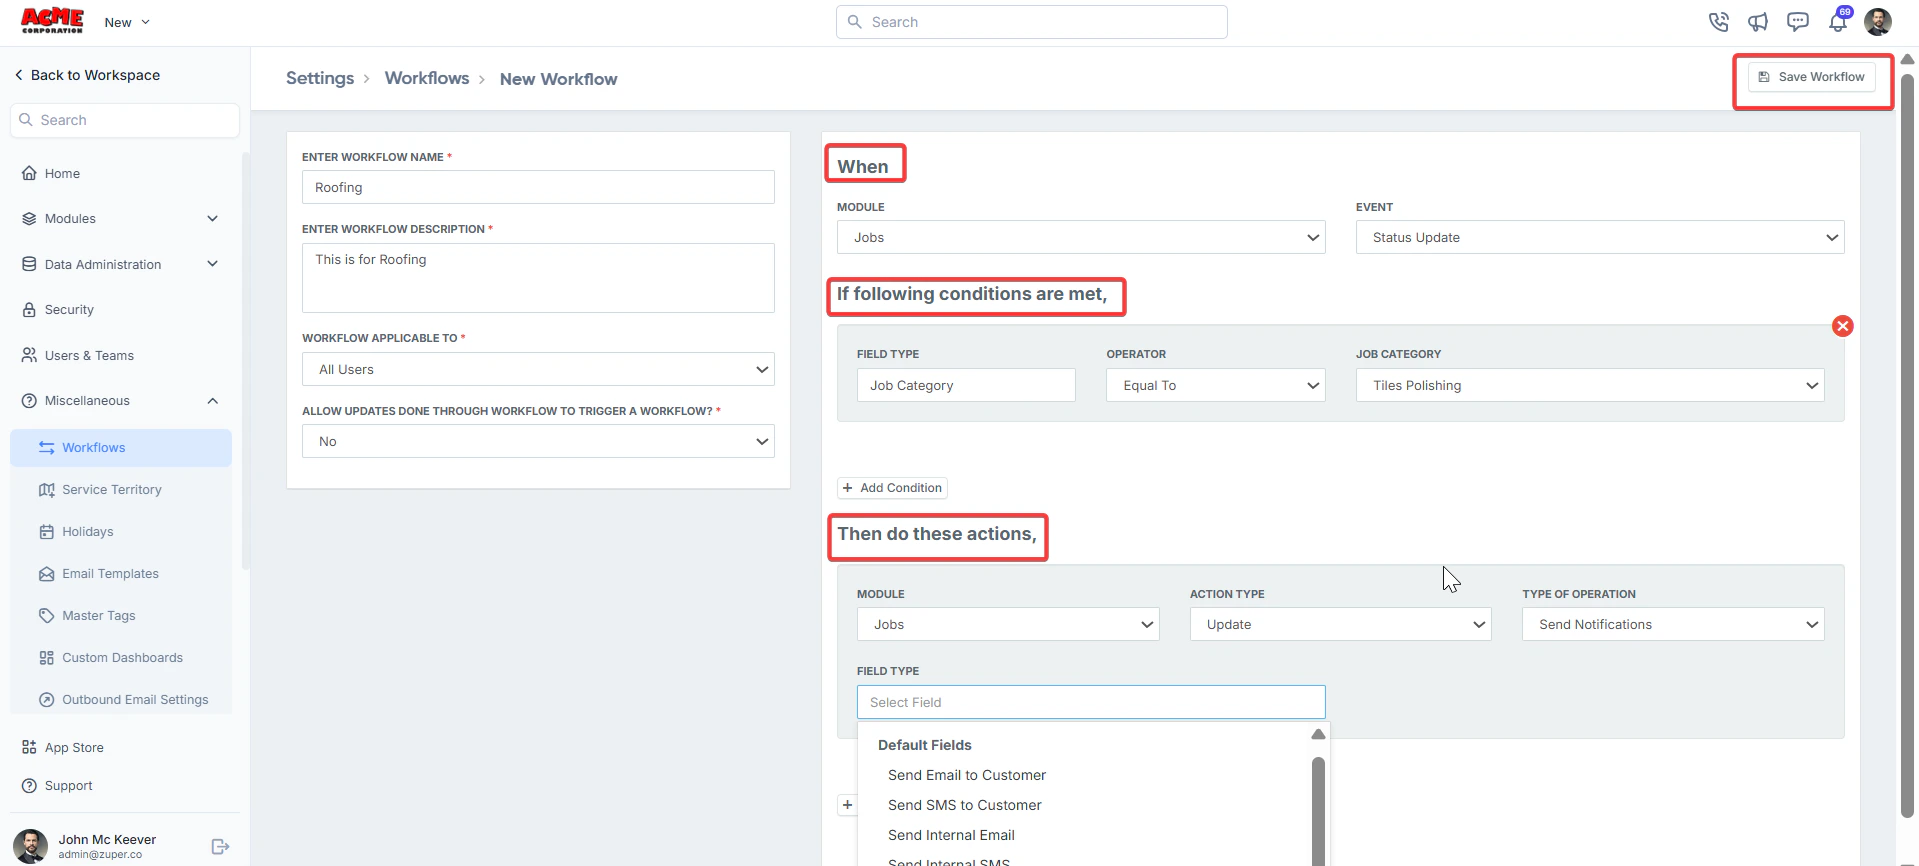Click the Home sidebar icon
Image resolution: width=1919 pixels, height=866 pixels.
click(x=29, y=173)
